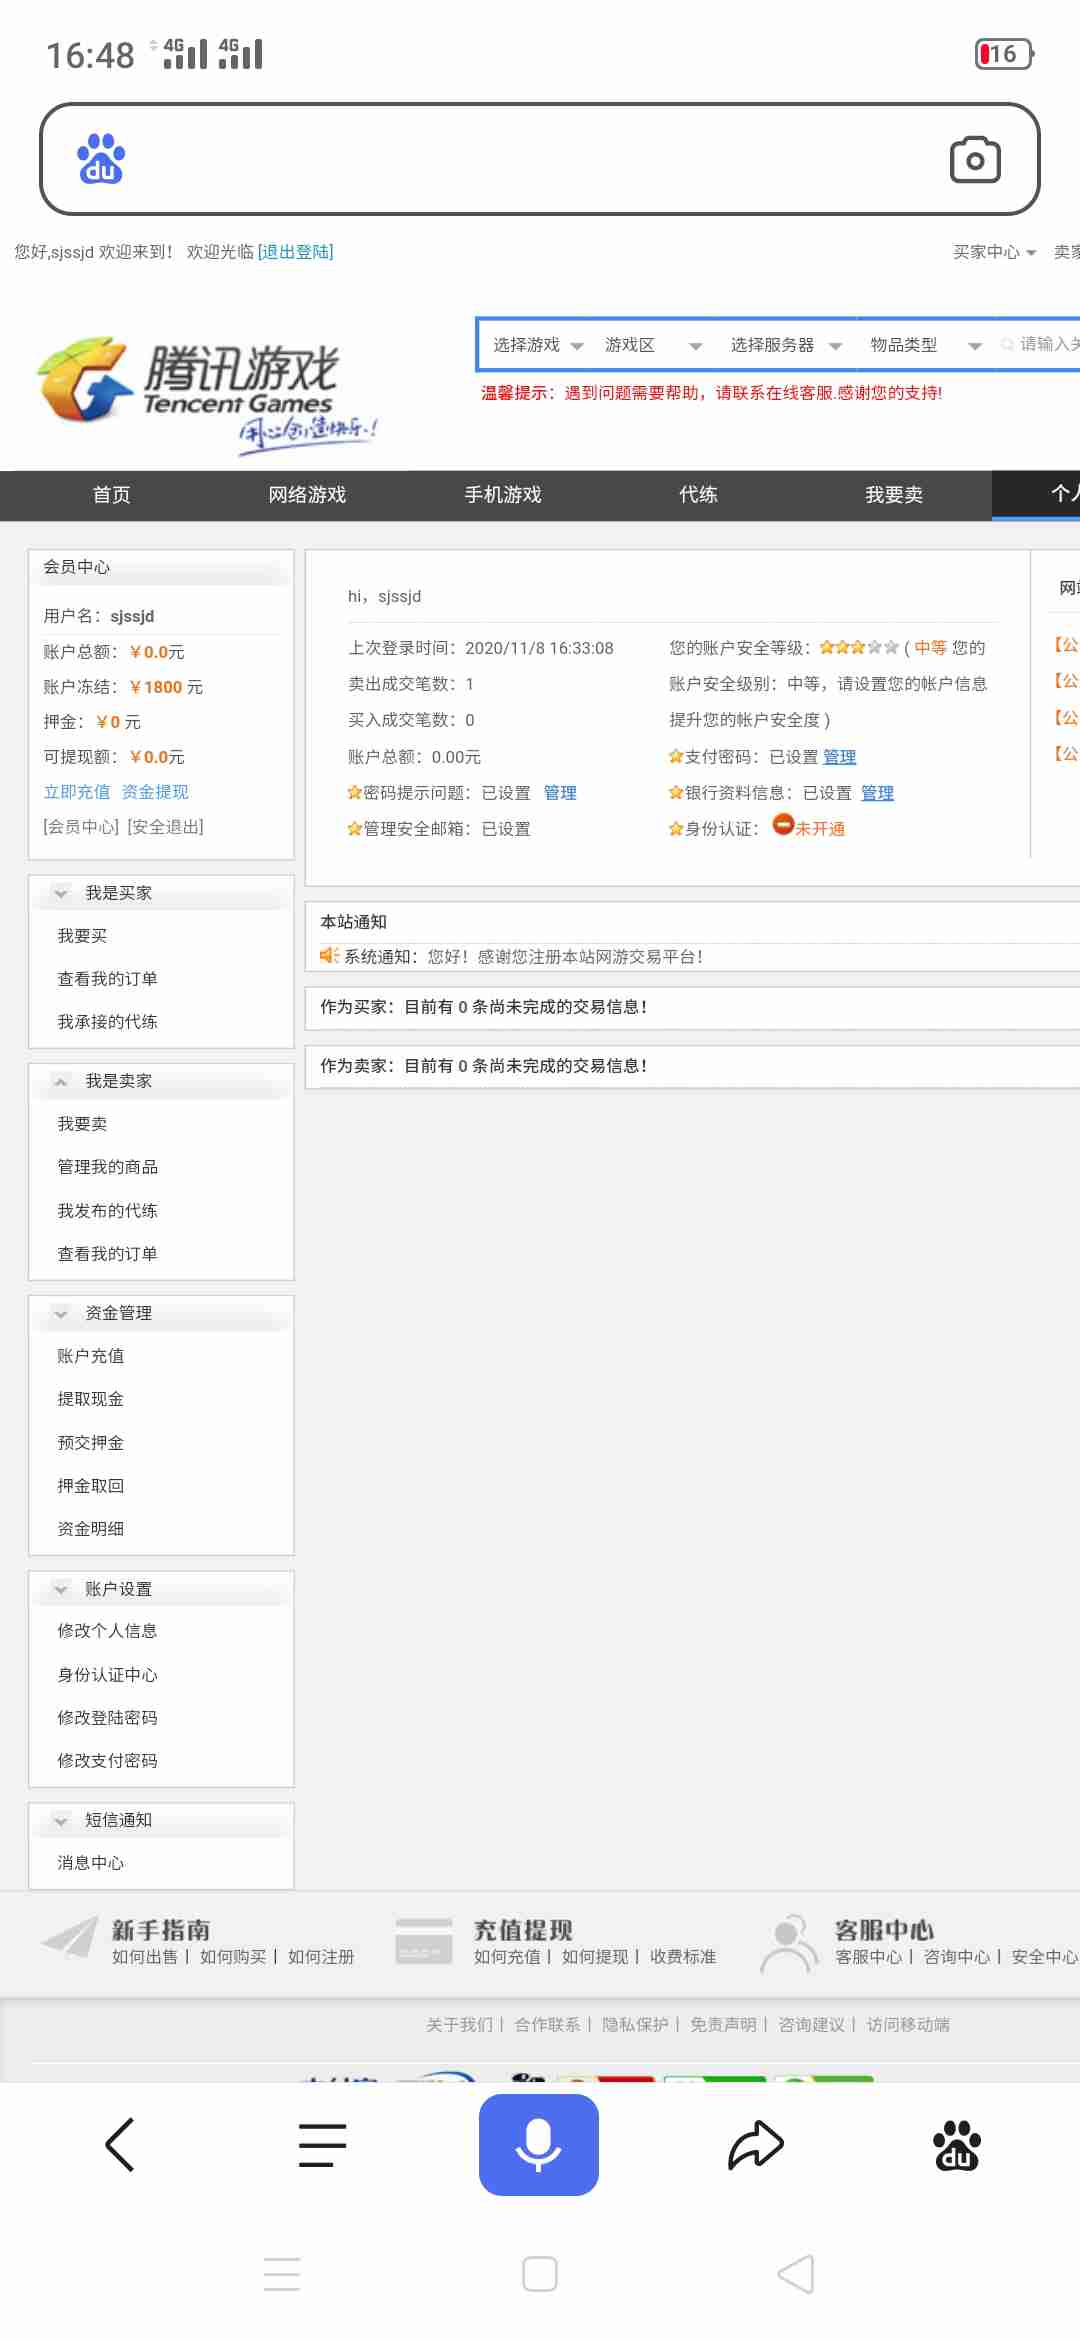Open 身份认证中心 in sidebar

[x=107, y=1675]
